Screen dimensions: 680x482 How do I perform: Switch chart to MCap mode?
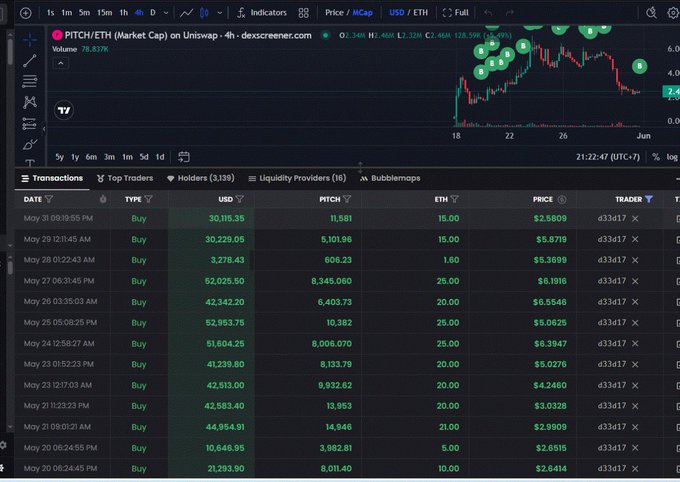pos(363,13)
